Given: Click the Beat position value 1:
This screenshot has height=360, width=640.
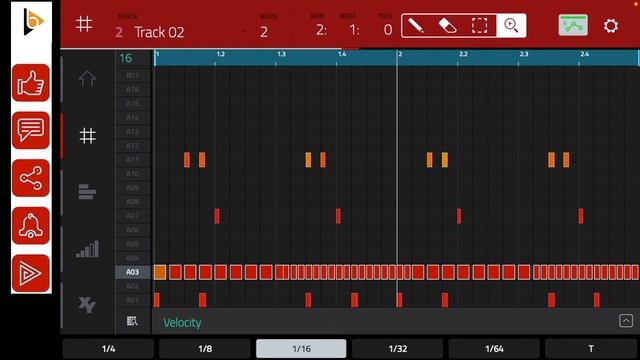Looking at the screenshot, I should click(x=354, y=30).
